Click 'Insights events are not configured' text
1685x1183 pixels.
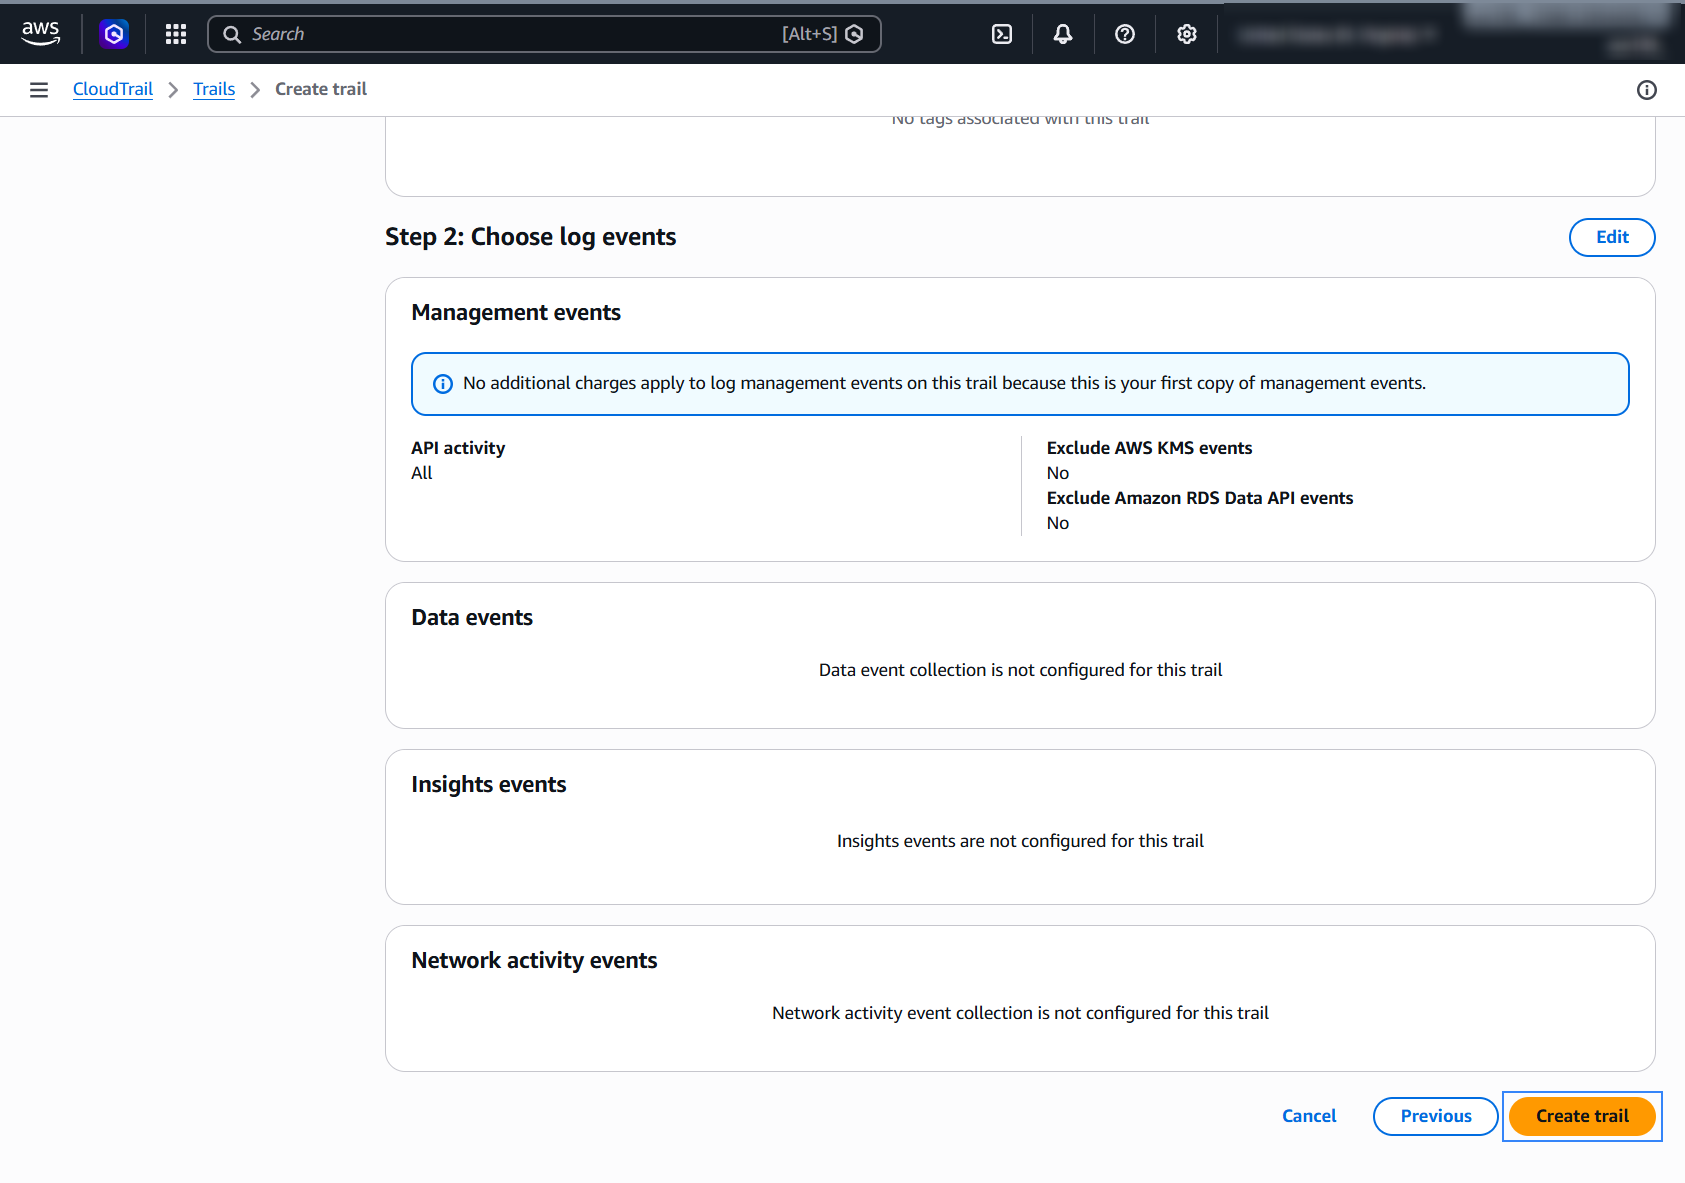[x=1020, y=841]
